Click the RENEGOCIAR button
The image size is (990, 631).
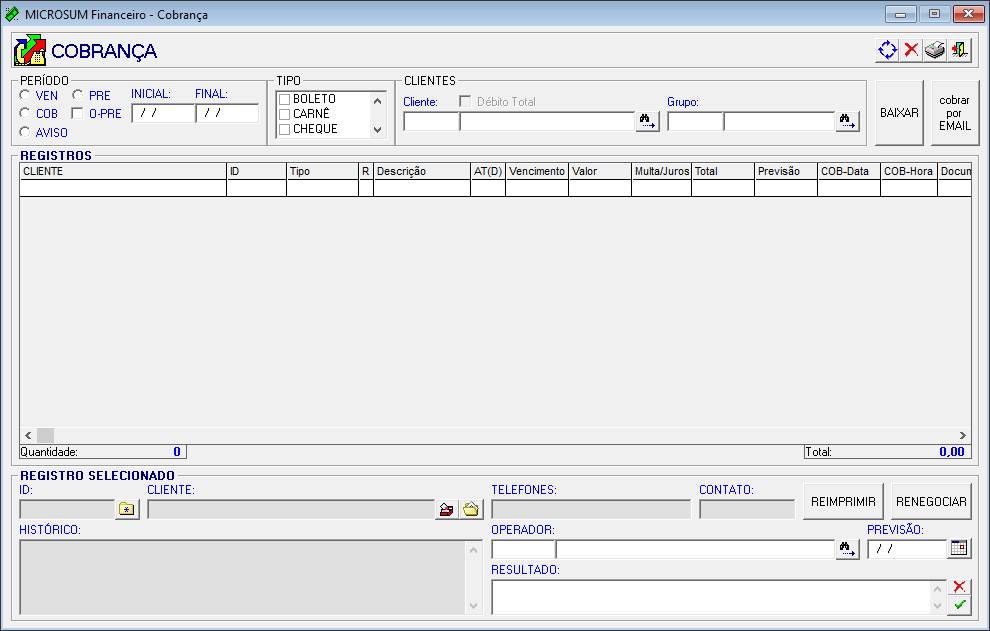(x=931, y=502)
